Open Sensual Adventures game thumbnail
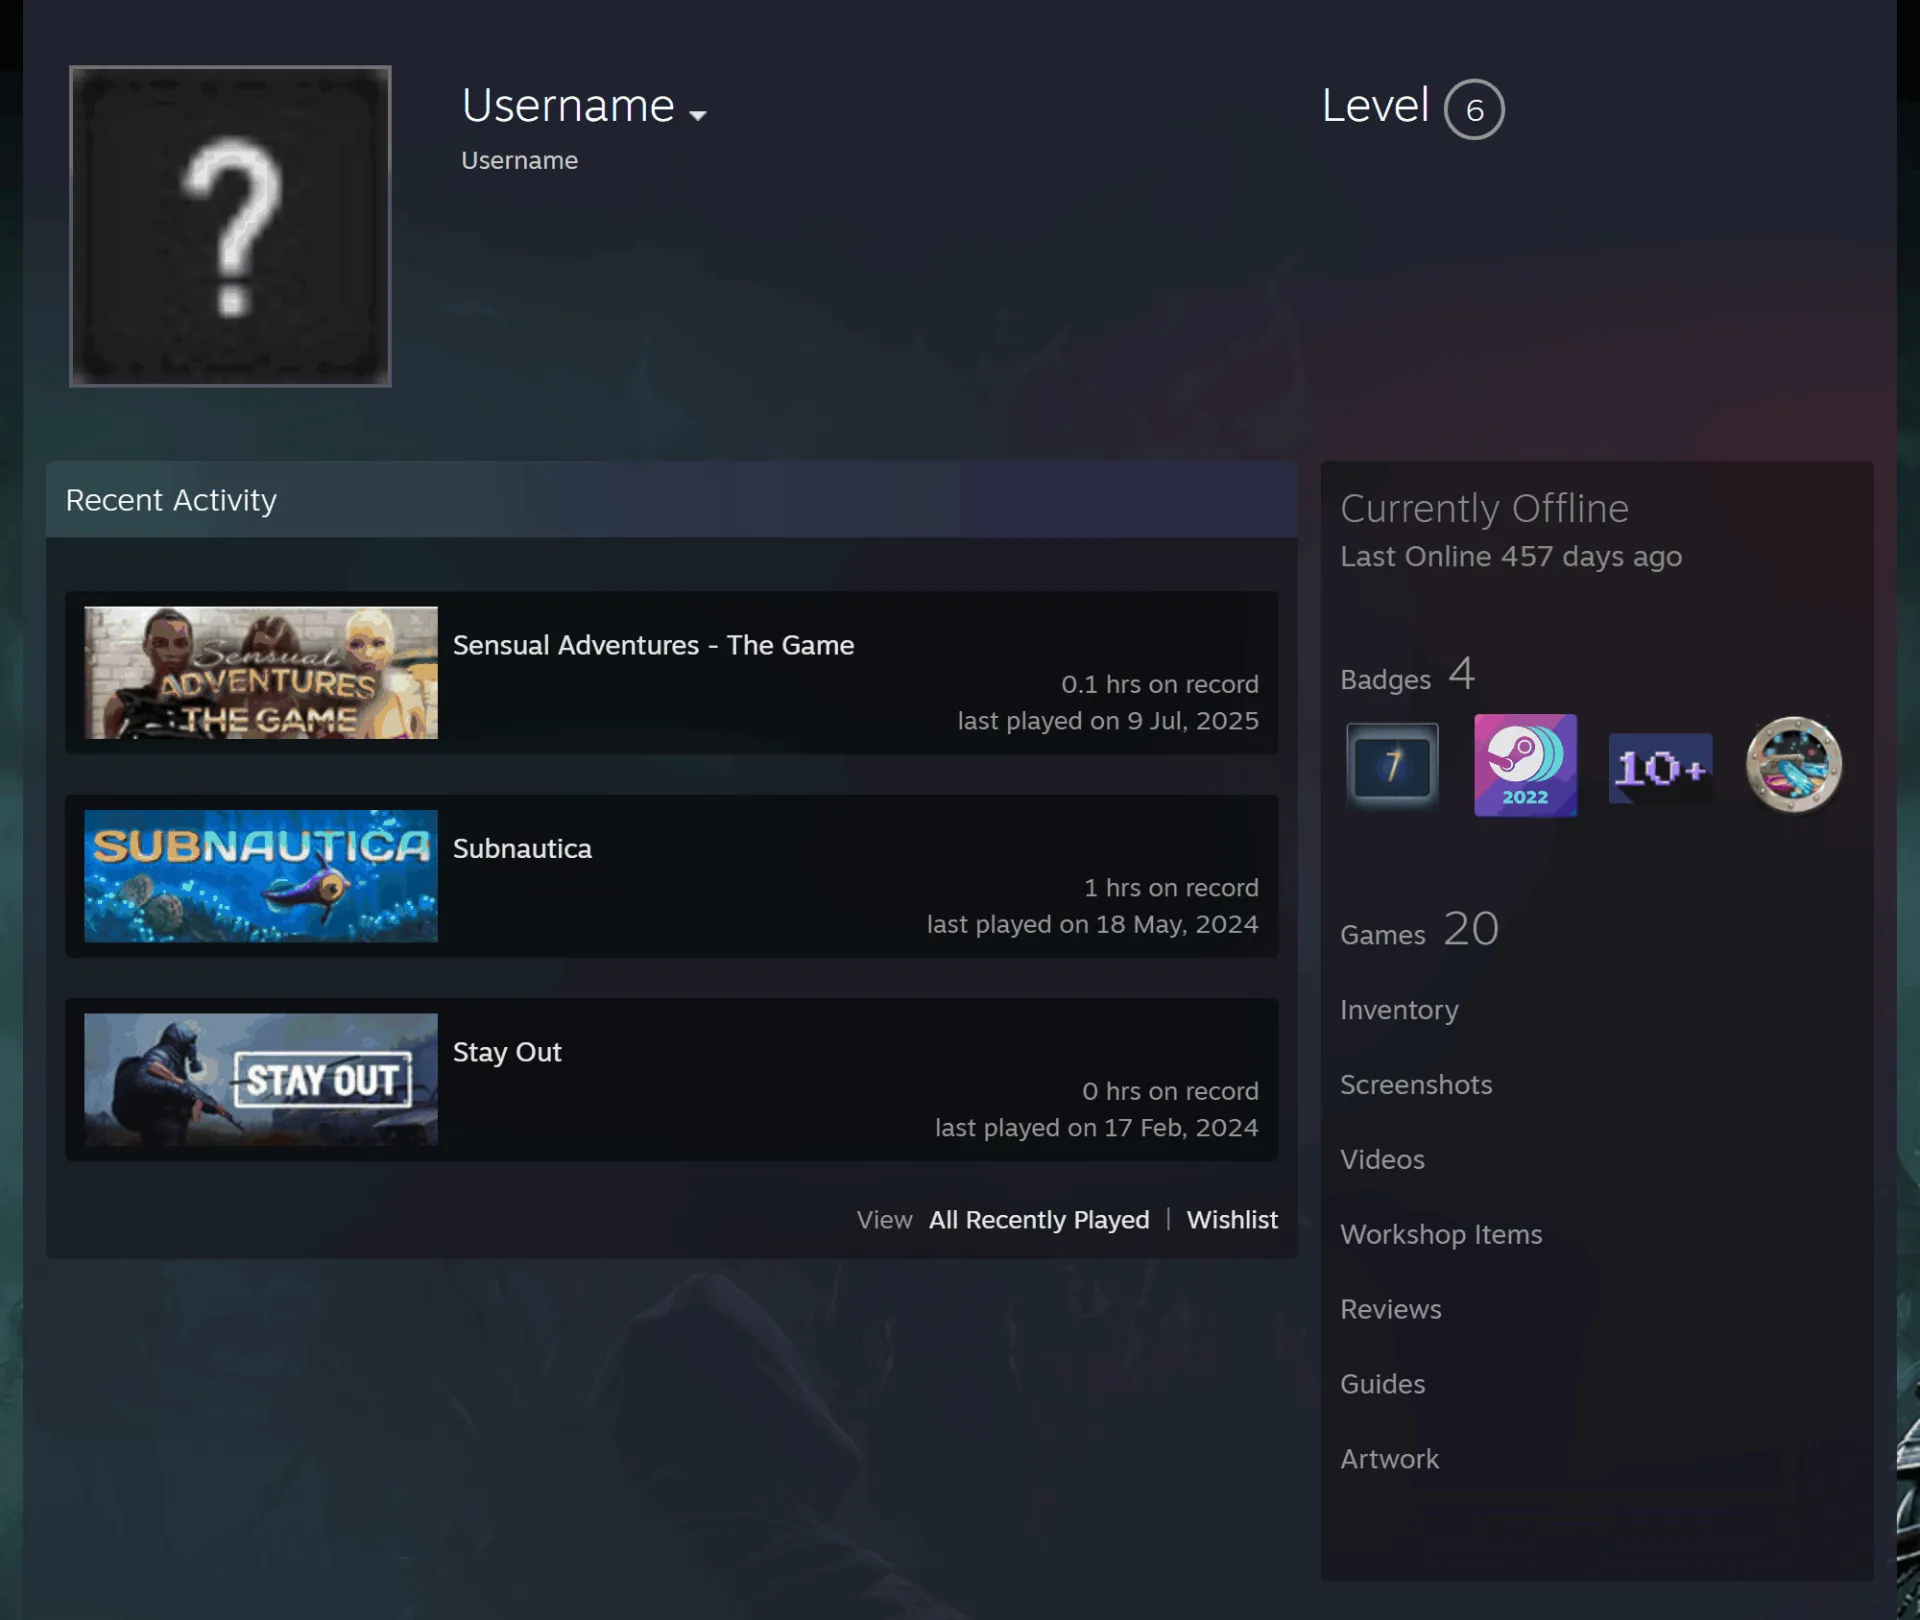Screen dimensions: 1920x1620 (261, 673)
